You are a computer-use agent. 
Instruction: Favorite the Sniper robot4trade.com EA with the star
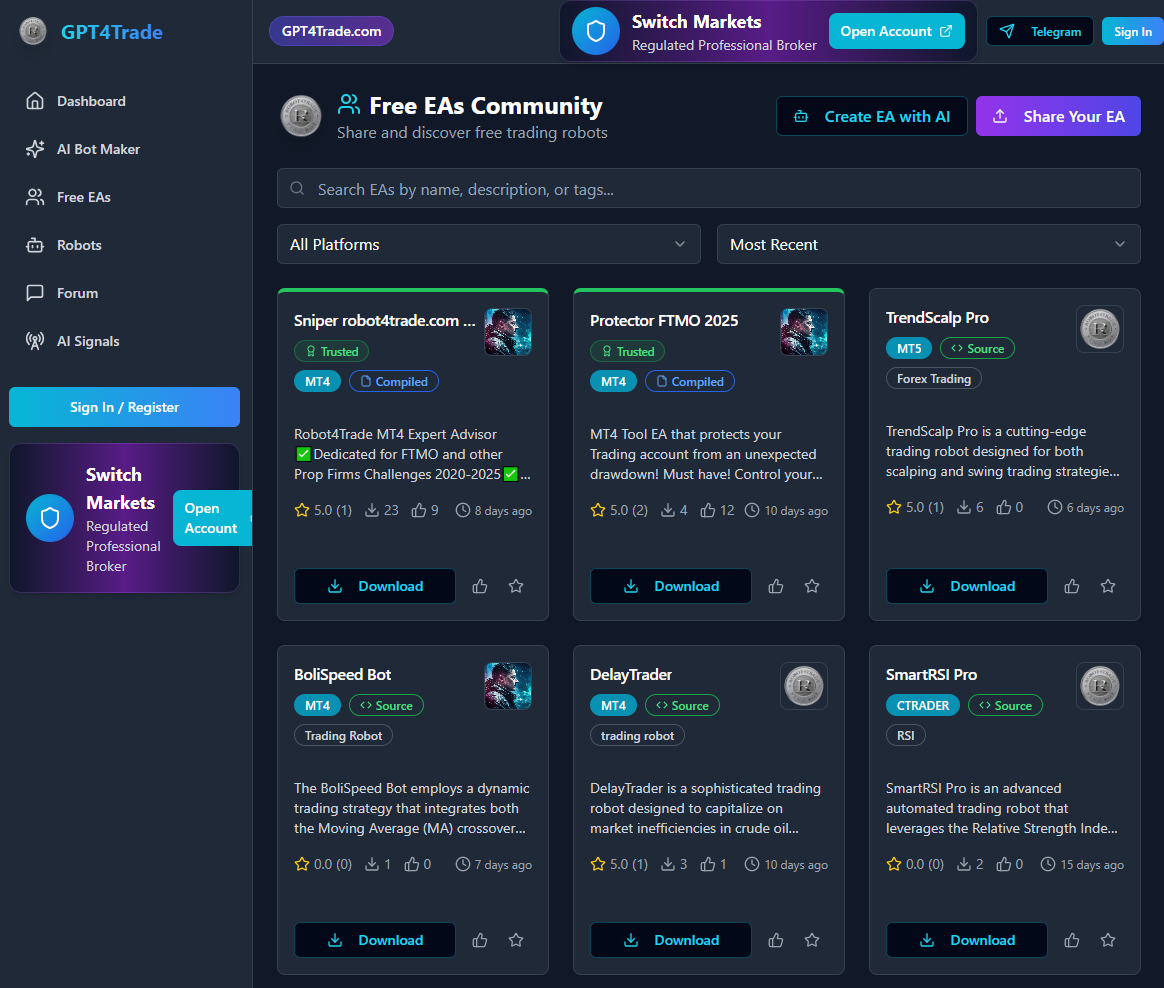(x=516, y=586)
